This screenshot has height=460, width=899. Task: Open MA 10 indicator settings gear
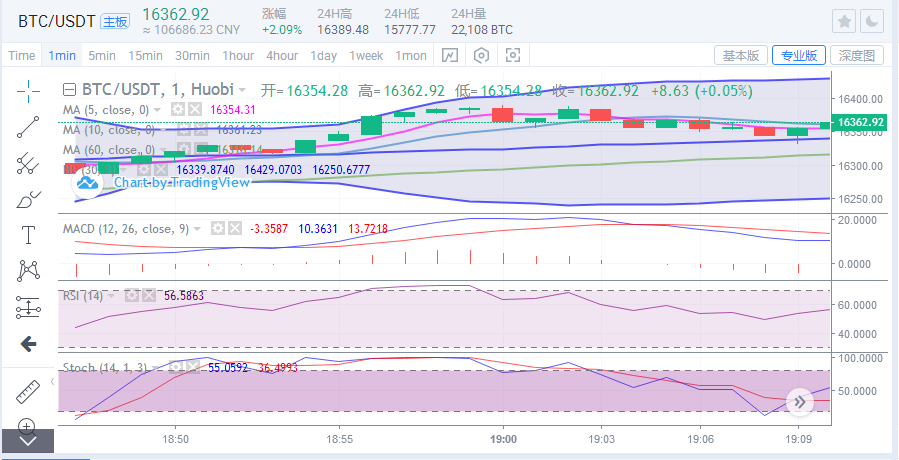pyautogui.click(x=183, y=130)
